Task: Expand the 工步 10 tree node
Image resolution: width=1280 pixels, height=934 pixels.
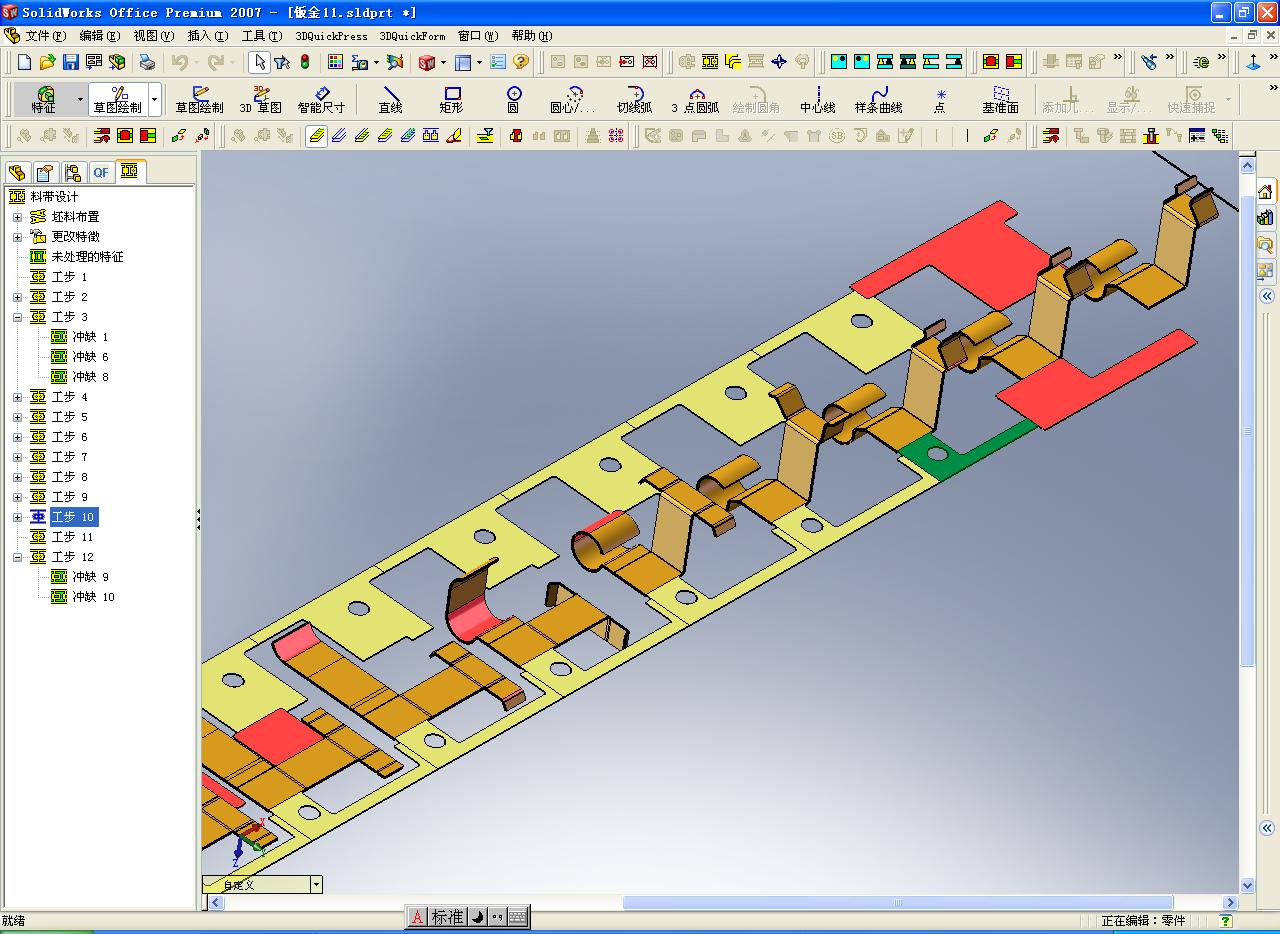Action: click(17, 517)
